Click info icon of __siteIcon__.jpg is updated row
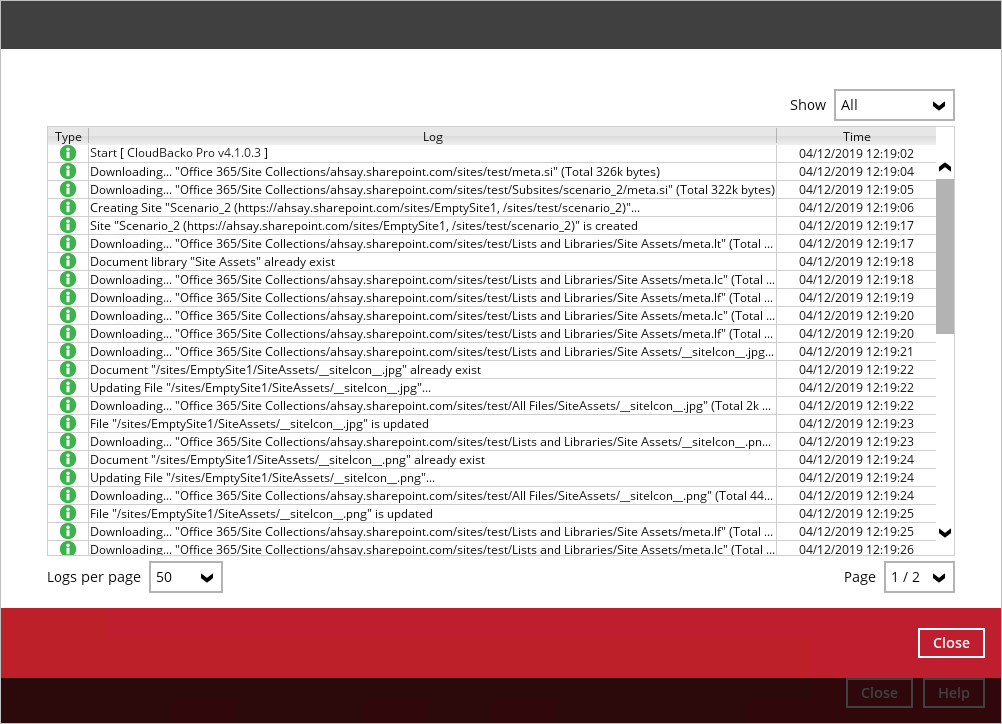The width and height of the screenshot is (1002, 724). [x=68, y=423]
